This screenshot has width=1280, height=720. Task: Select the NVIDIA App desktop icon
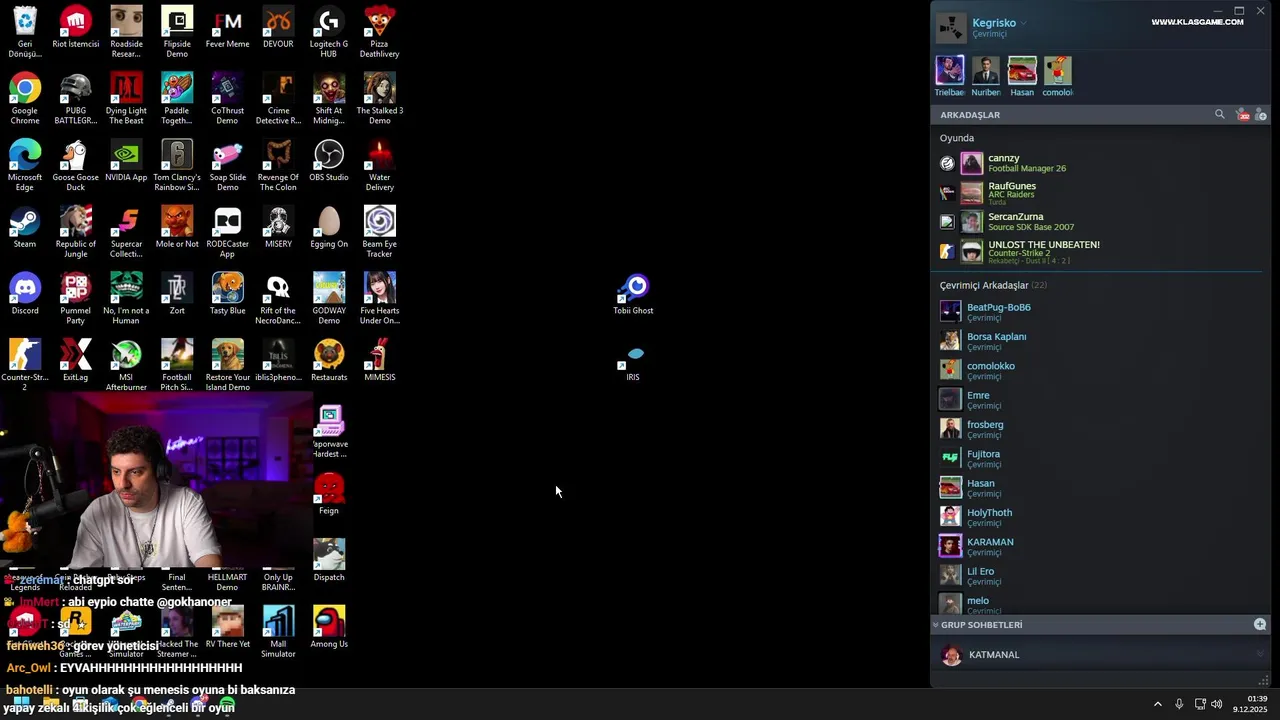pos(126,161)
